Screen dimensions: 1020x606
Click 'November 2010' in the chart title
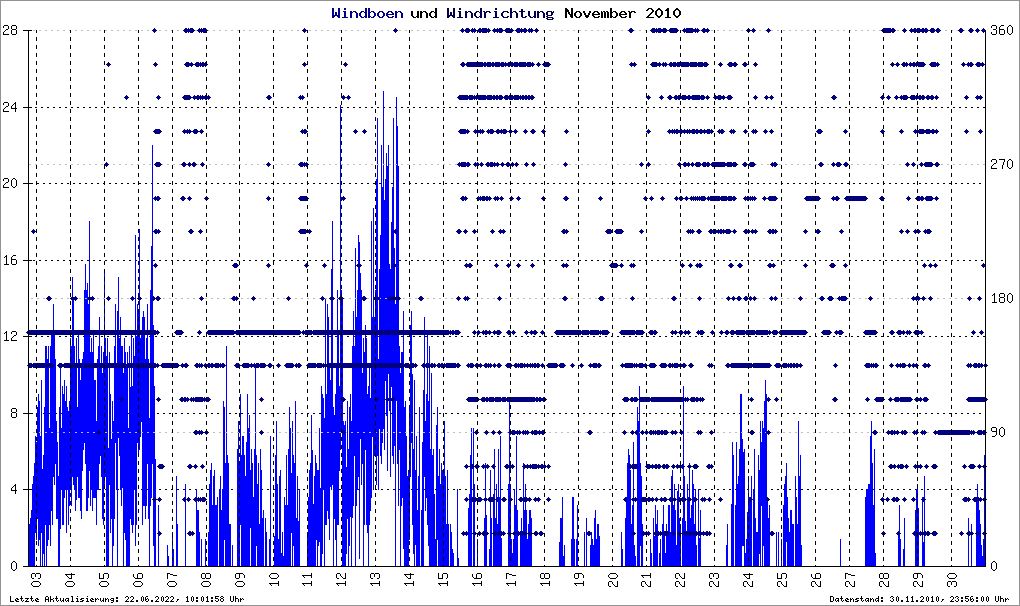coord(623,13)
